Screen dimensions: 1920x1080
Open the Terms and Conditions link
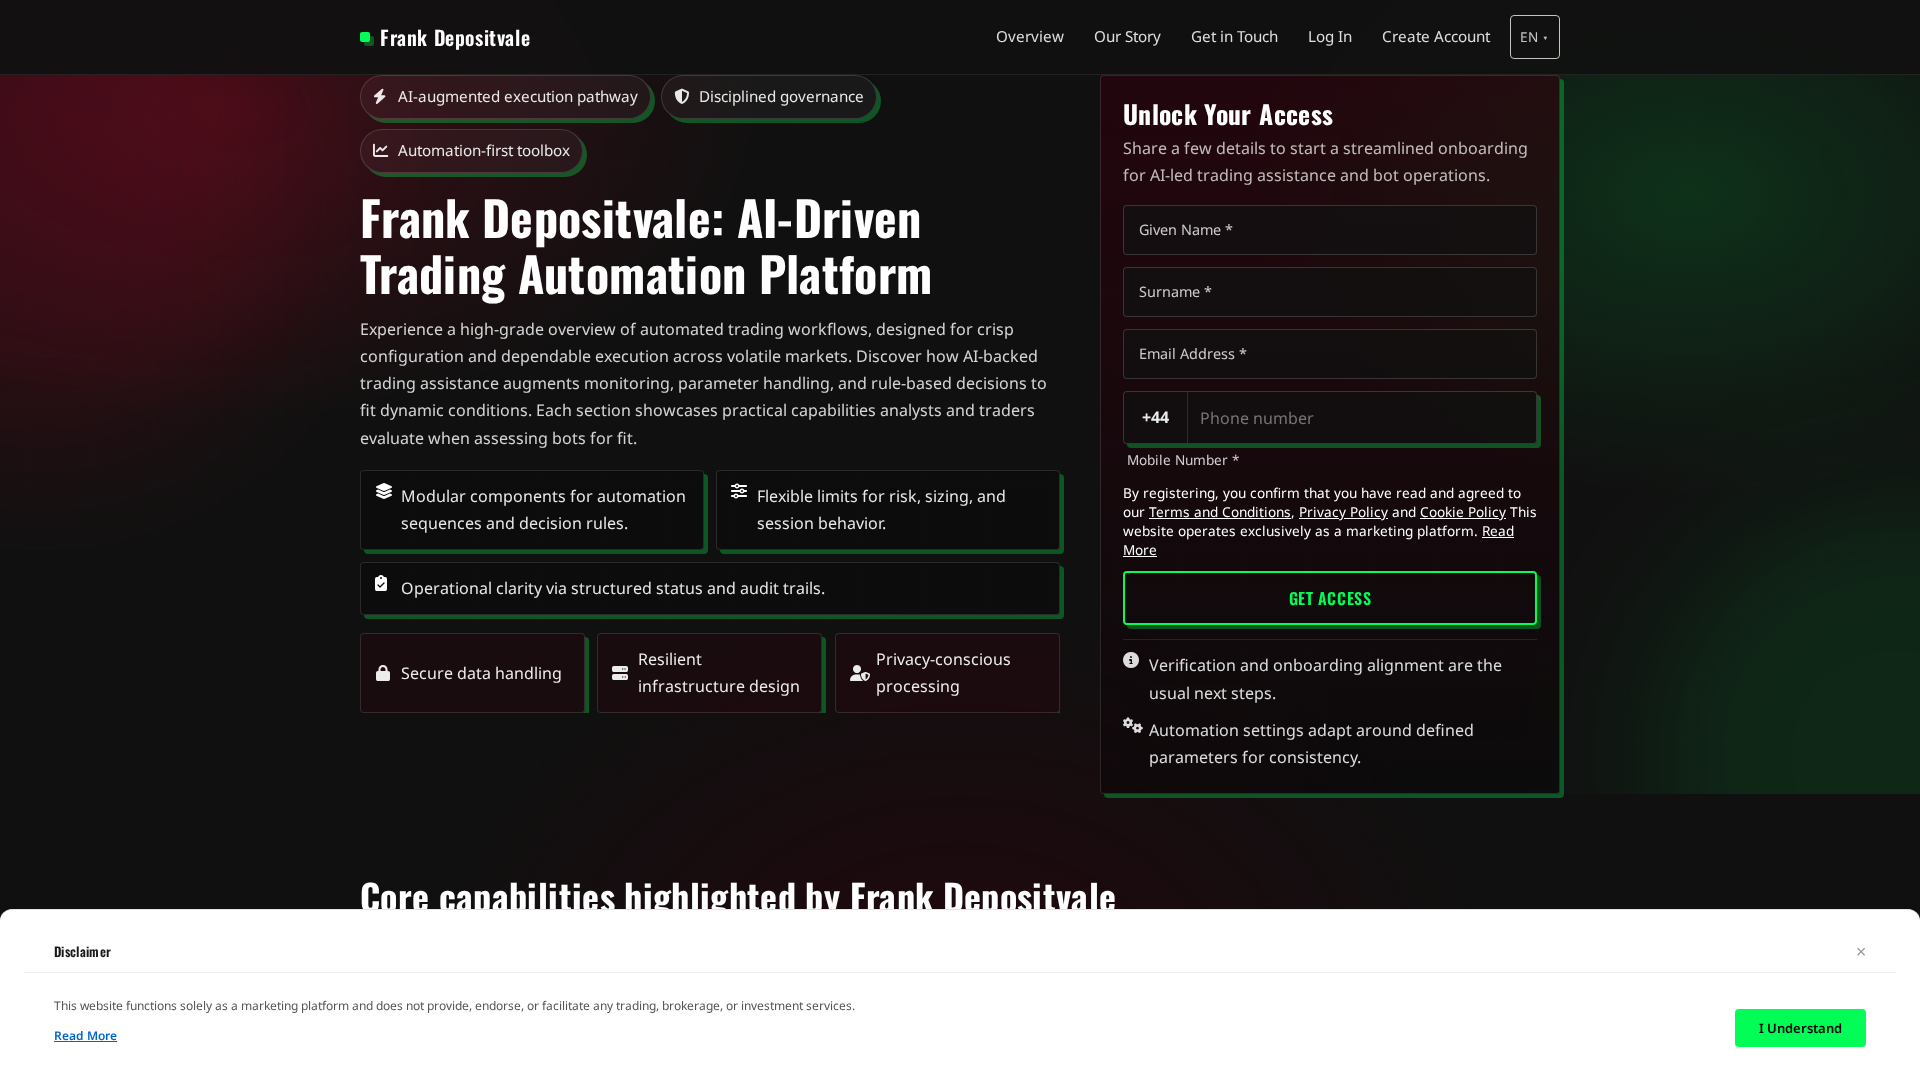pos(1219,512)
